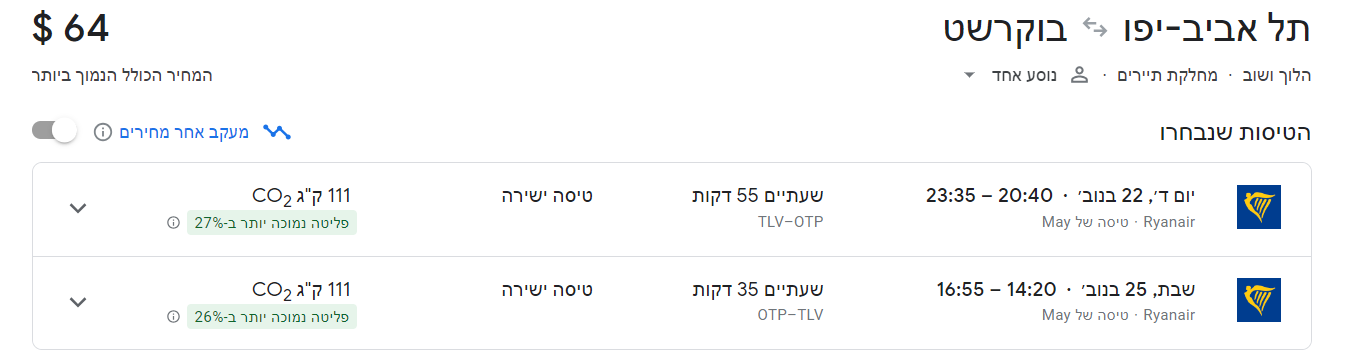This screenshot has height=364, width=1353.
Task: Expand the OTP–TLV flight details
Action: (78, 301)
